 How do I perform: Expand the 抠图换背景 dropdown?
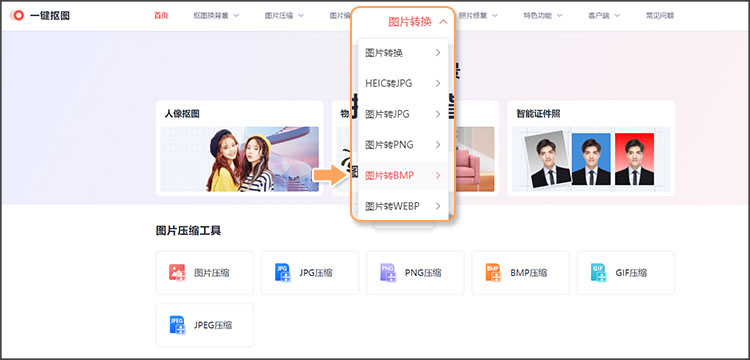tap(216, 15)
